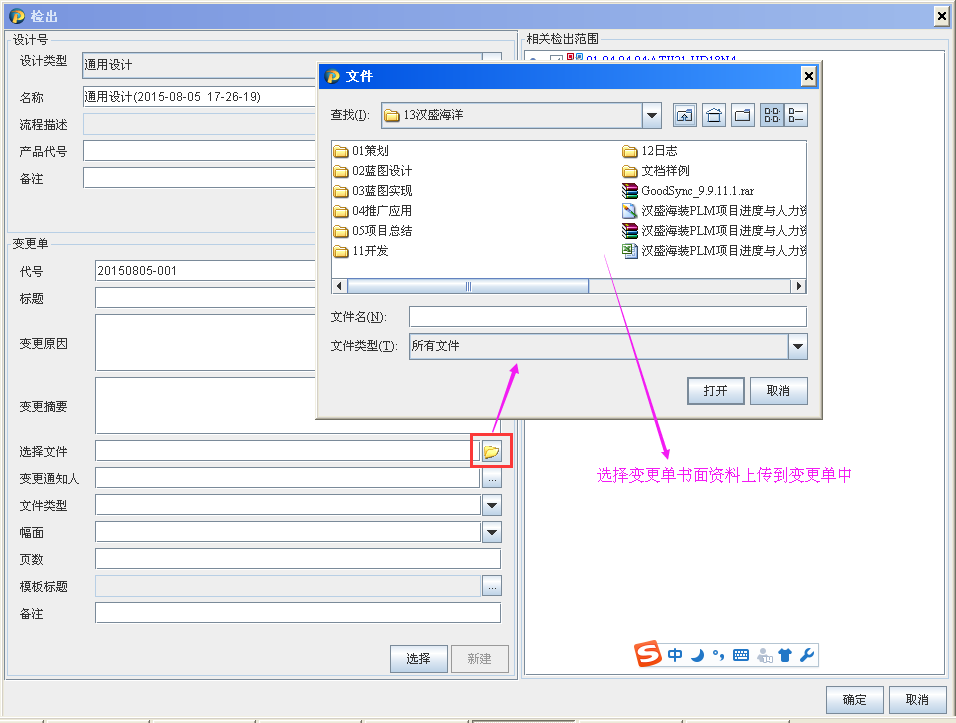The width and height of the screenshot is (956, 723).
Task: Expand the 查找 folder location dropdown
Action: 652,115
